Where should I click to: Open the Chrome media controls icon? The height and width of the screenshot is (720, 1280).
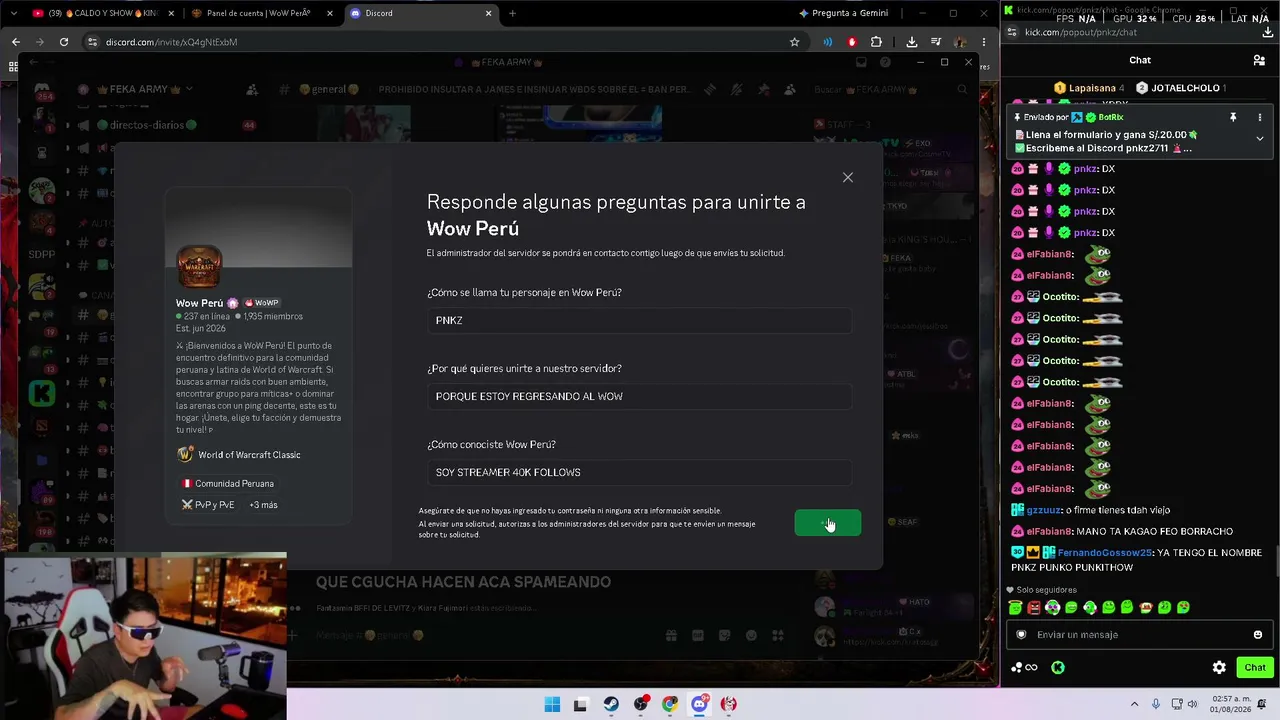936,42
